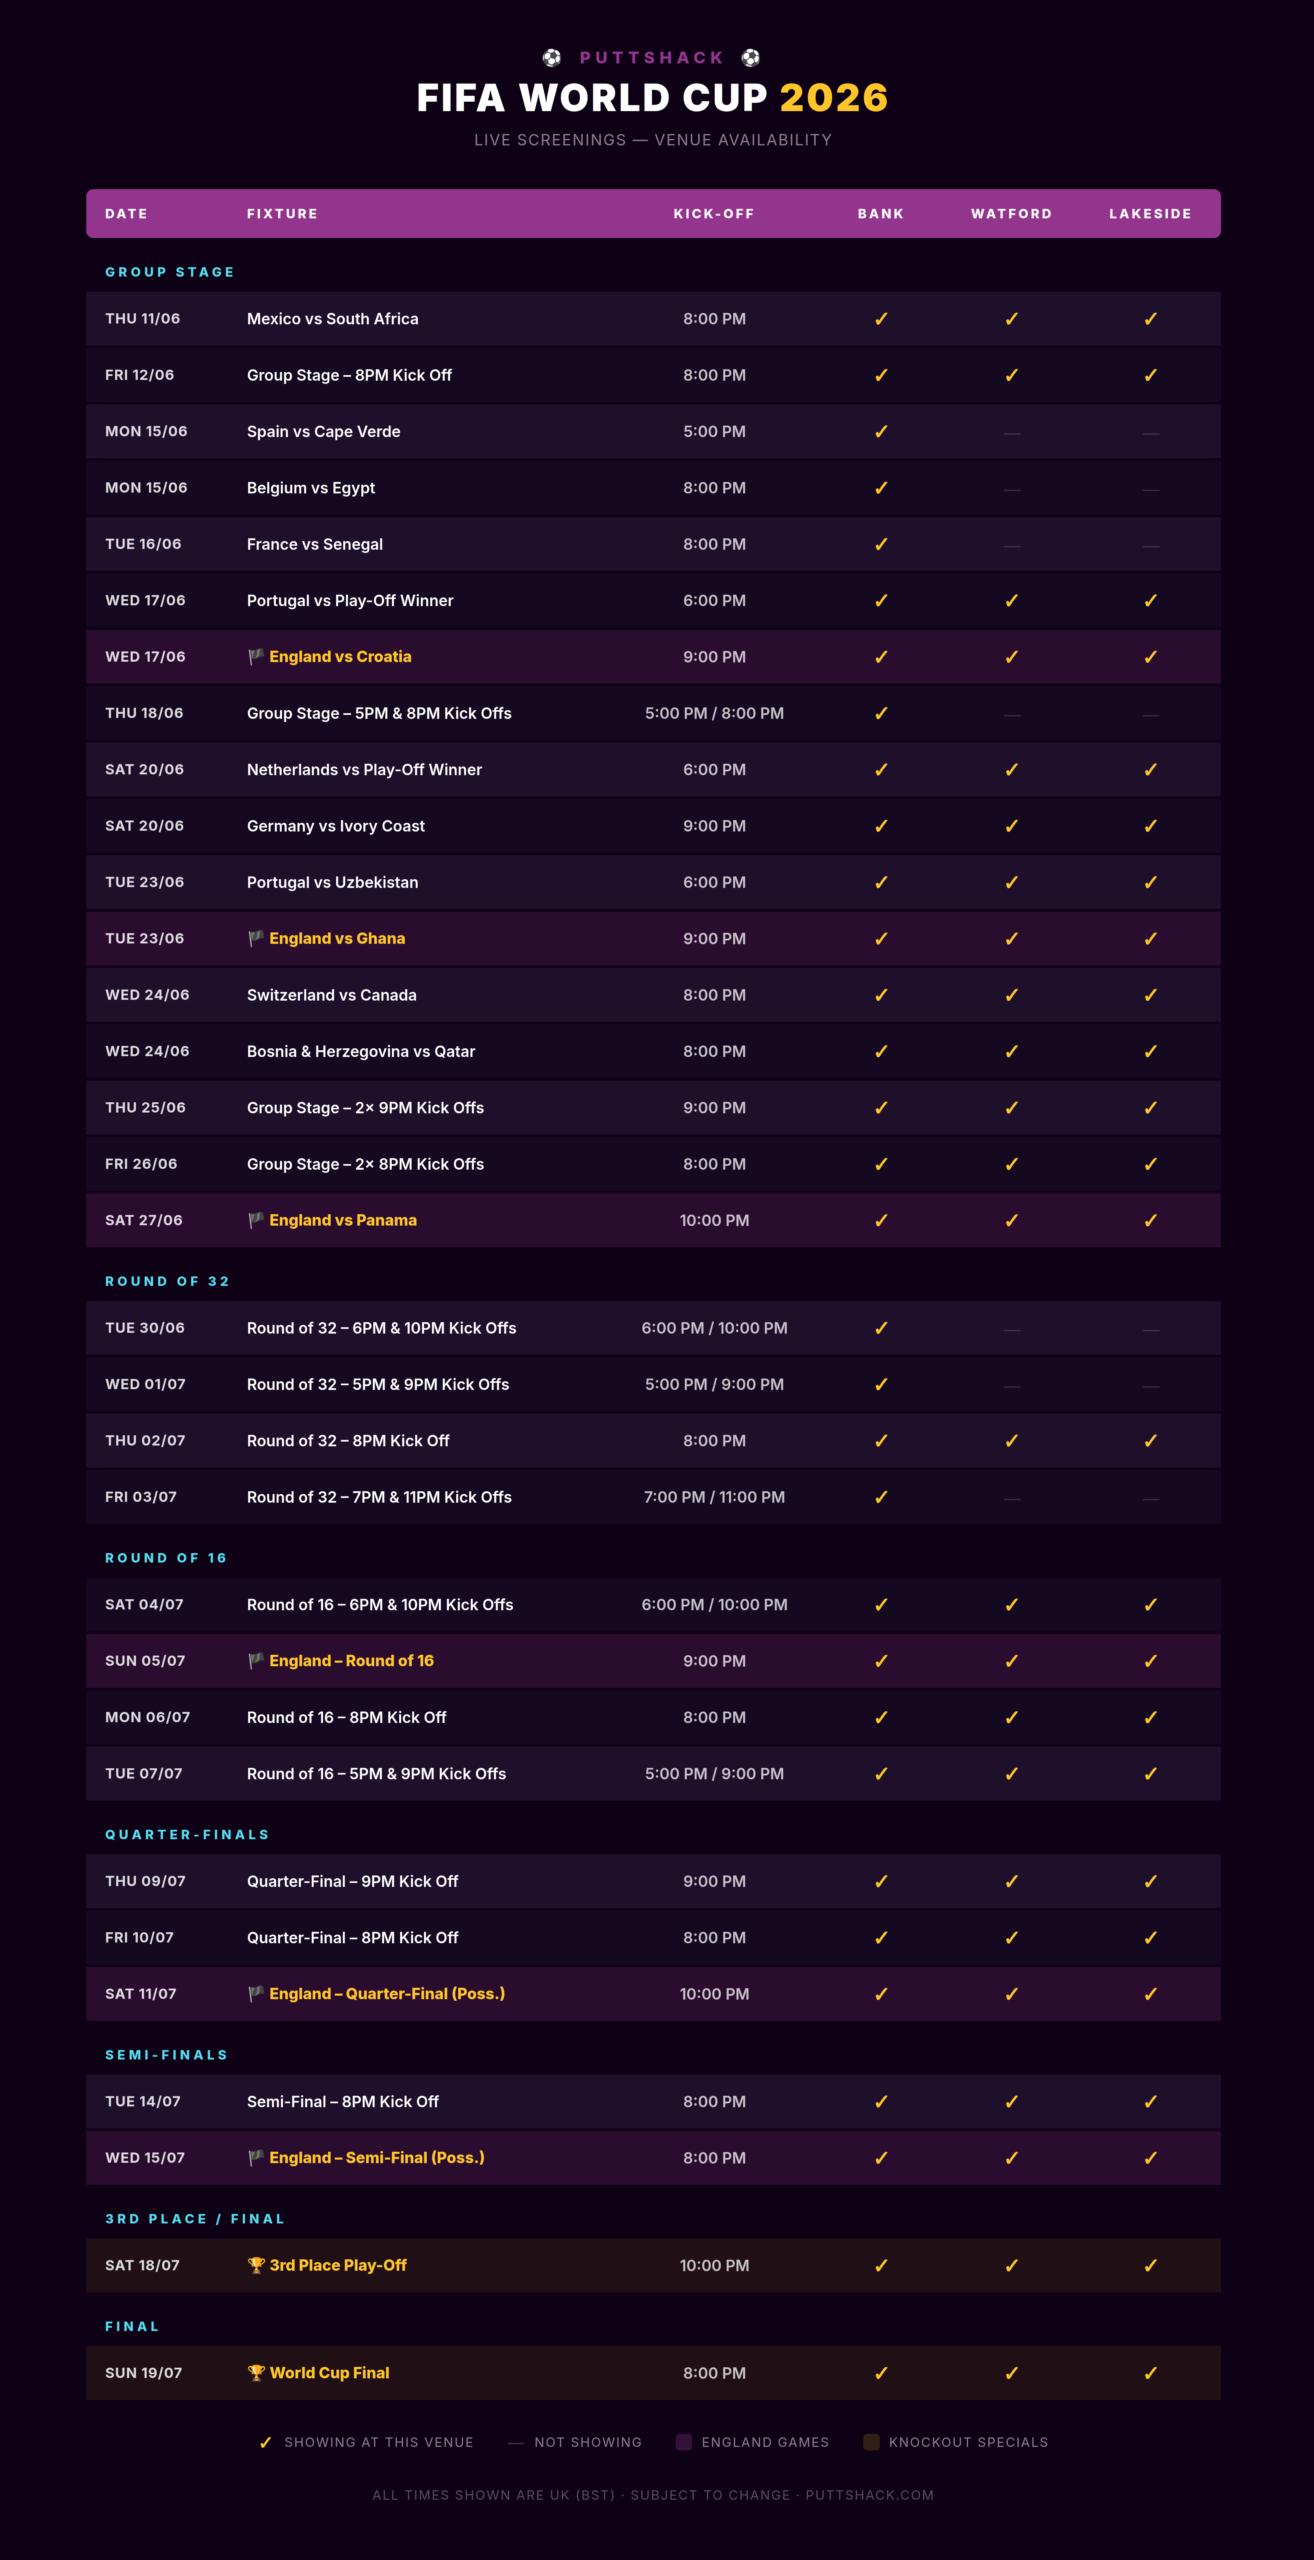Screen dimensions: 1314x2560
Task: Click the Quarter-Final – 9PM Kick Off fixture
Action: (x=353, y=1881)
